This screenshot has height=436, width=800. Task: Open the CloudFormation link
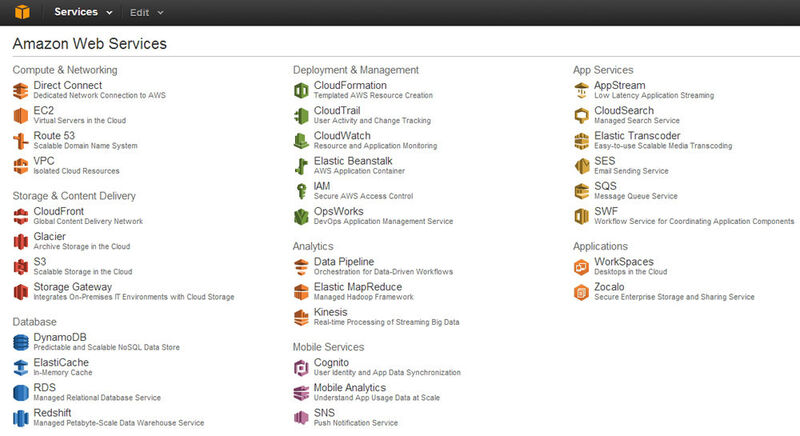click(x=350, y=85)
